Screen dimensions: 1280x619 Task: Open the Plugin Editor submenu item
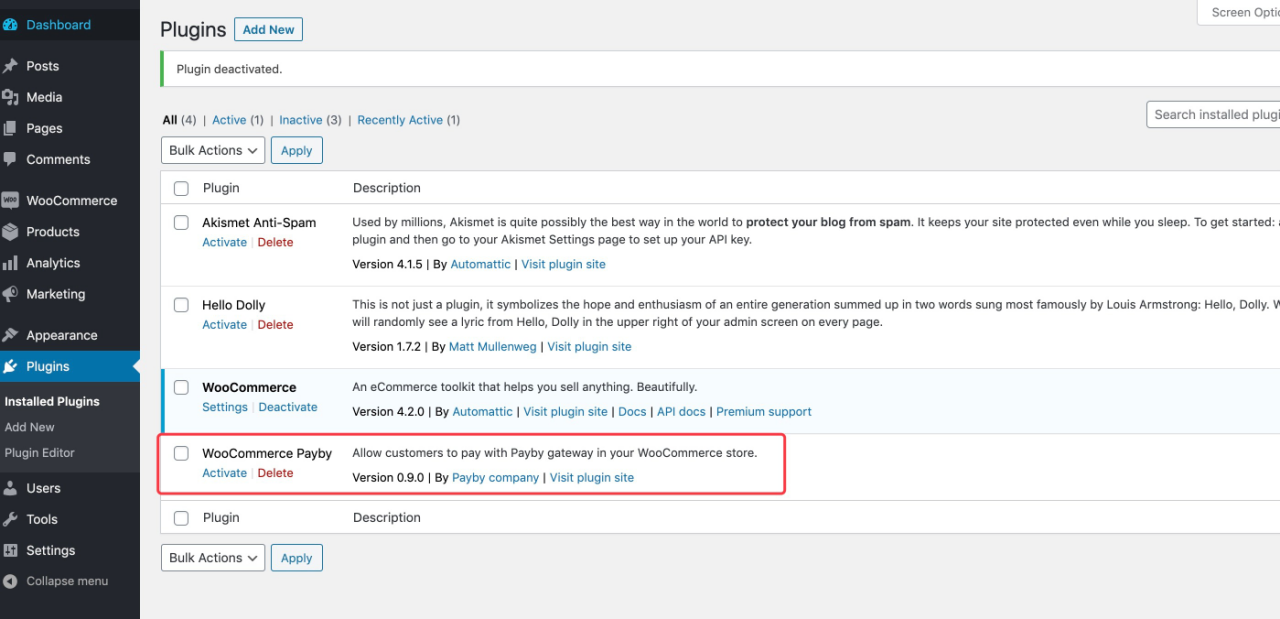pos(40,453)
